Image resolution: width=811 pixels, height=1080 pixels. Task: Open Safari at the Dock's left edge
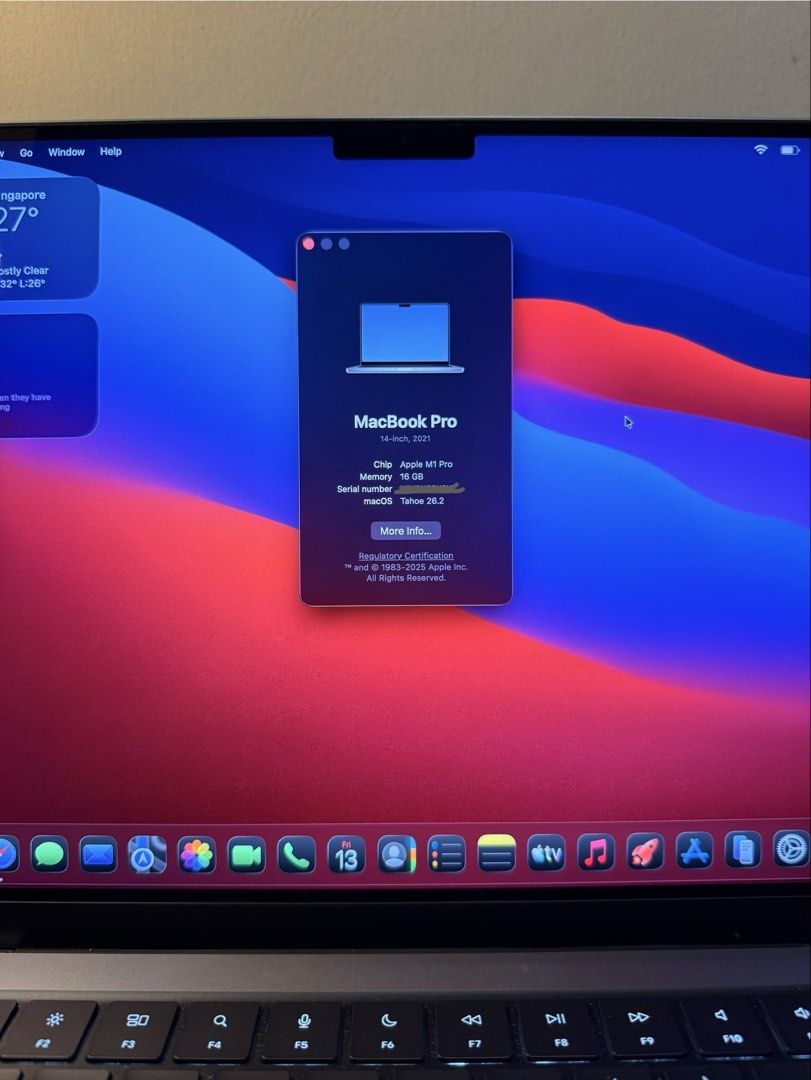(x=7, y=855)
